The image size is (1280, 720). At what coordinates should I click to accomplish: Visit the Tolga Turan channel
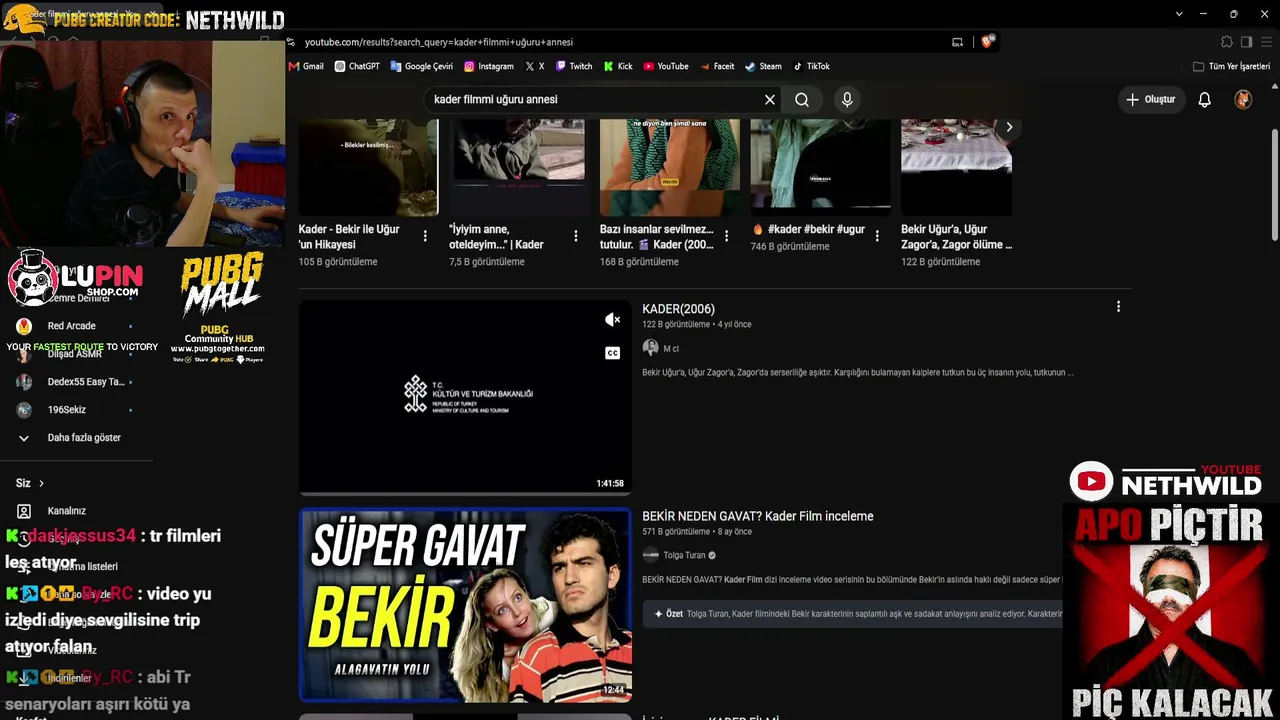coord(684,555)
